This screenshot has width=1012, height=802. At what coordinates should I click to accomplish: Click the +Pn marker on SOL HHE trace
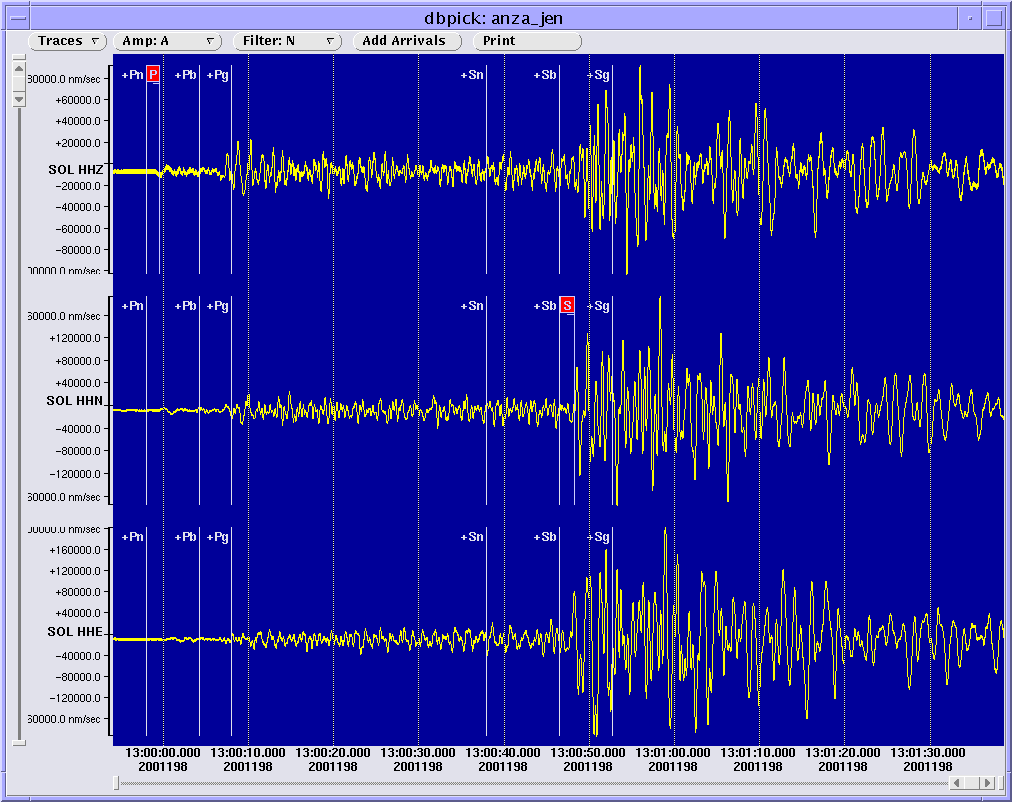coord(132,537)
